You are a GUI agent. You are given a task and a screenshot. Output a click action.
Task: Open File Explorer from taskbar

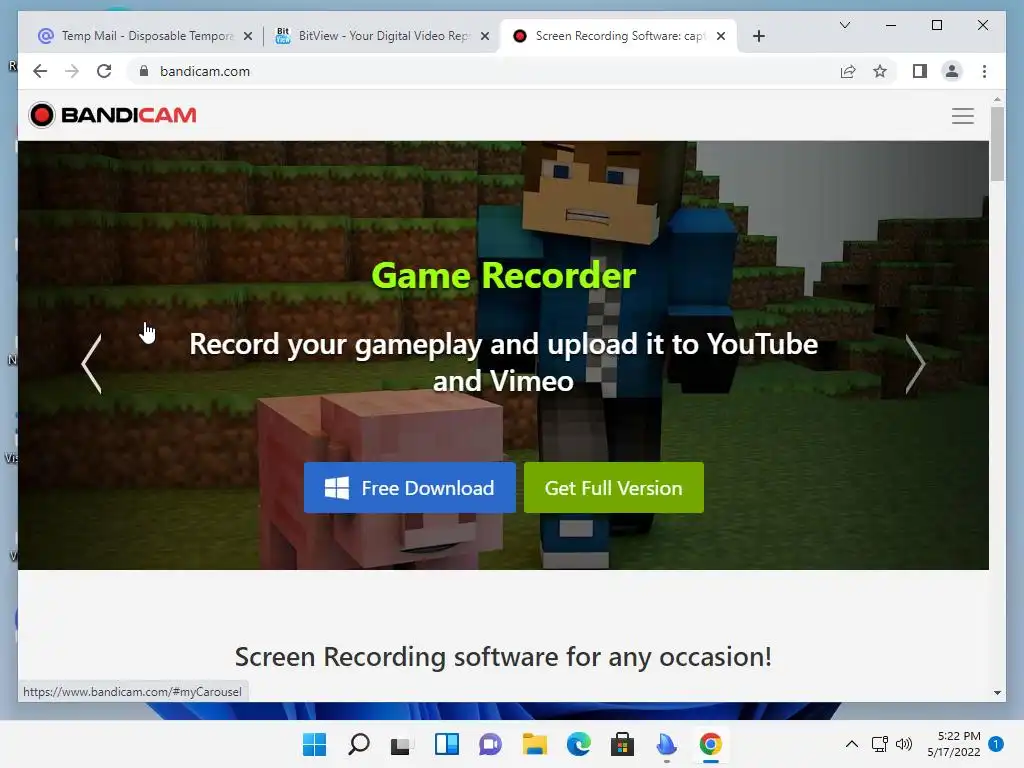pos(534,744)
